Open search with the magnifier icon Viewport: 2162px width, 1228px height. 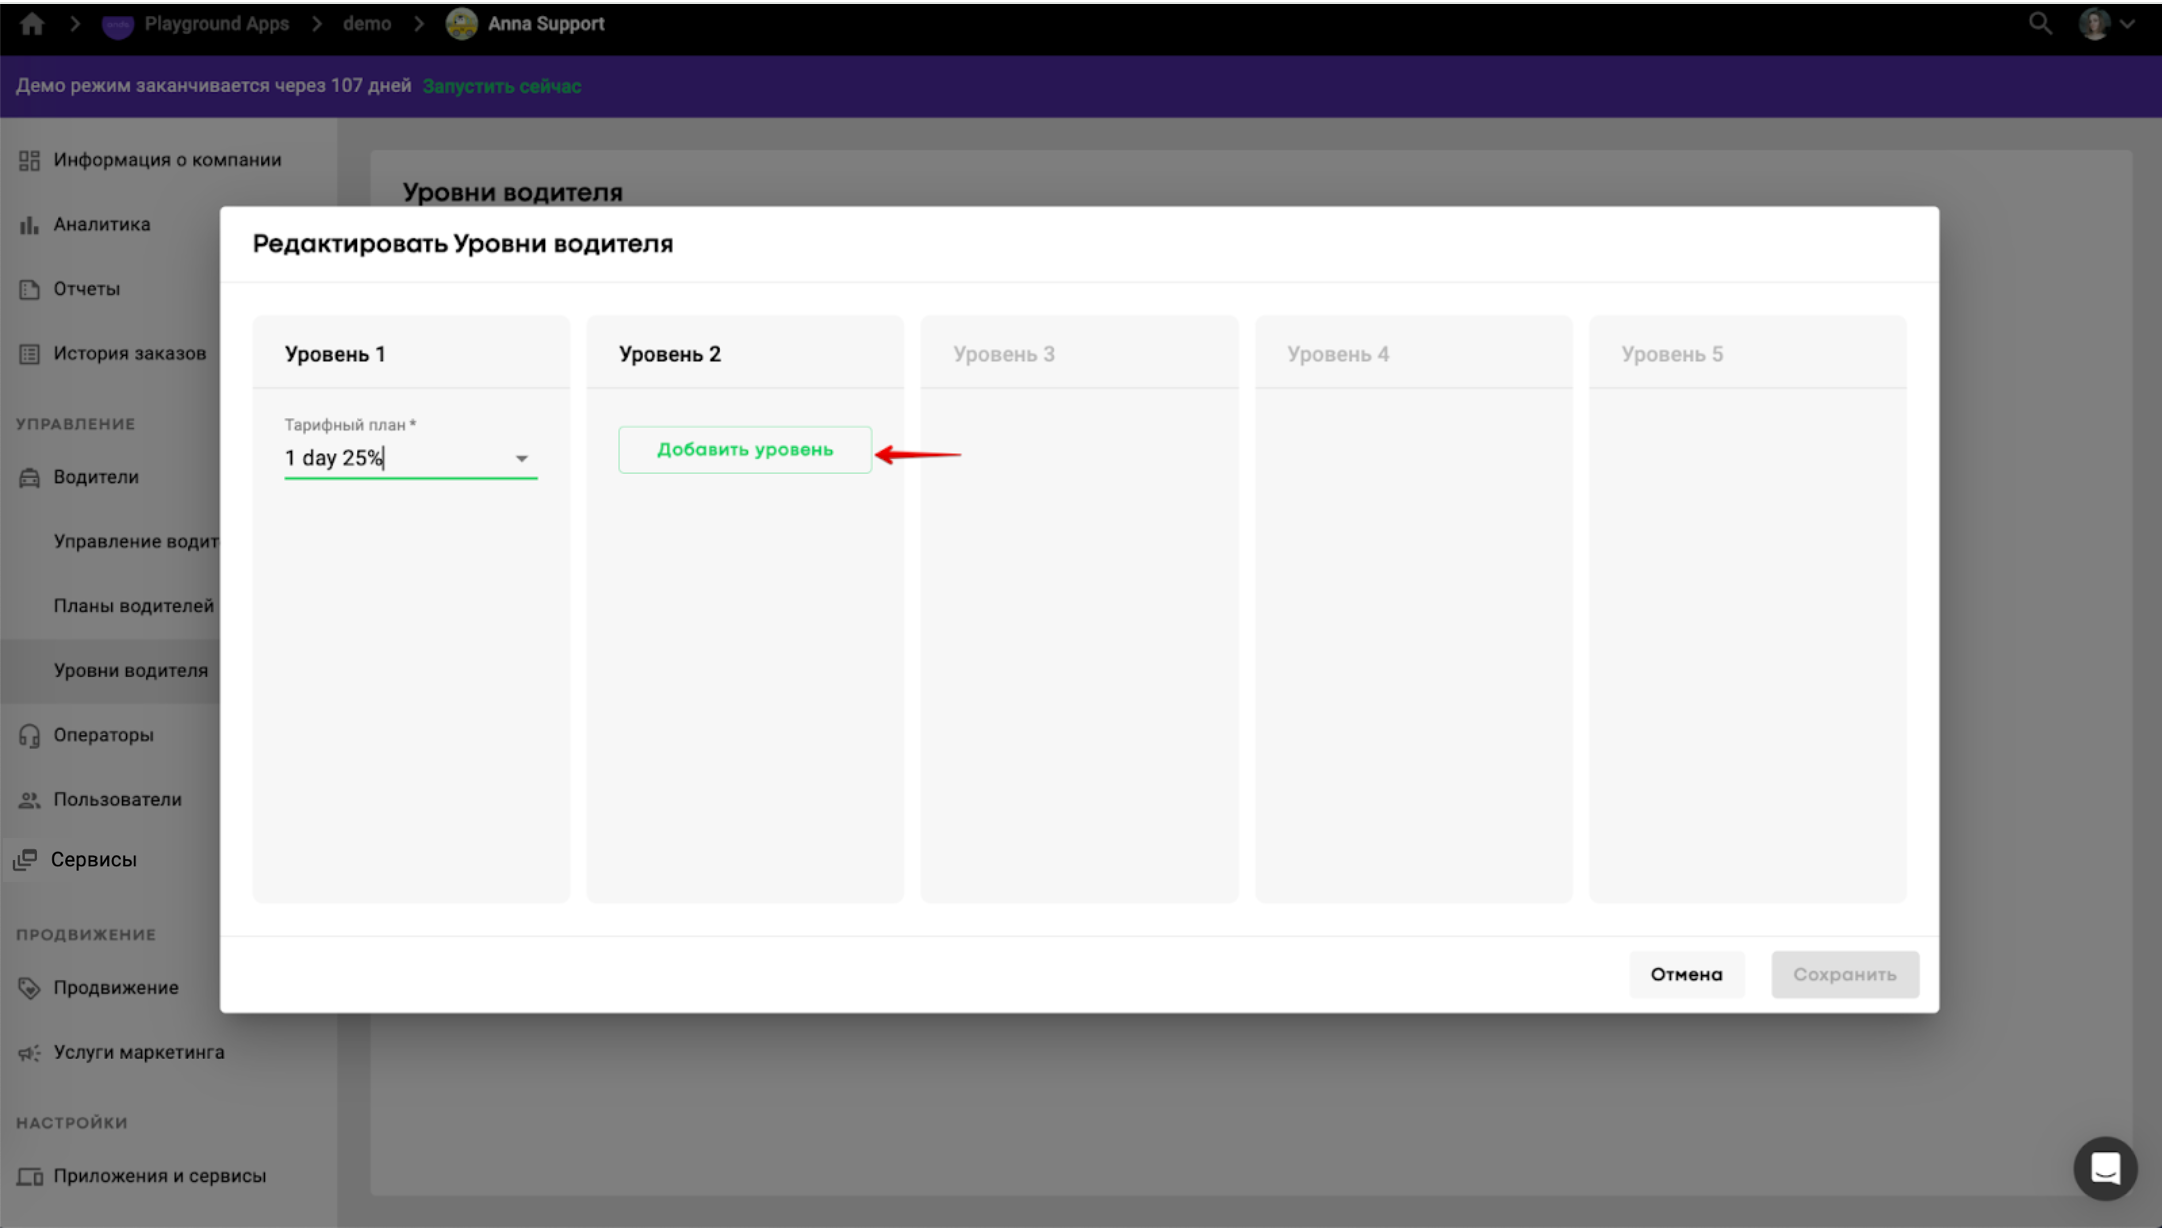2039,24
